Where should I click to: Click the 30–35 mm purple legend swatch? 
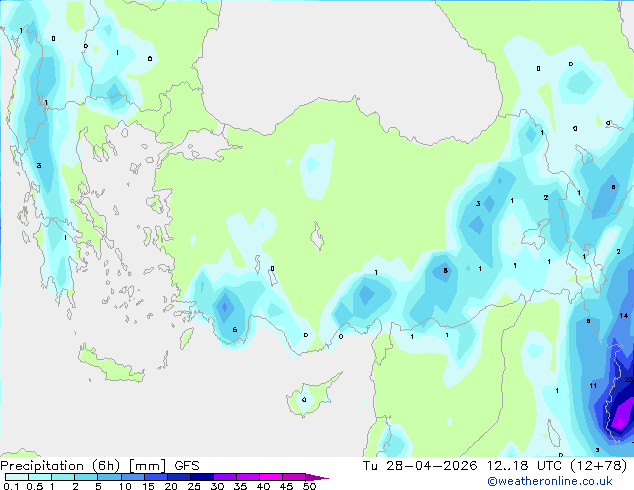click(225, 477)
